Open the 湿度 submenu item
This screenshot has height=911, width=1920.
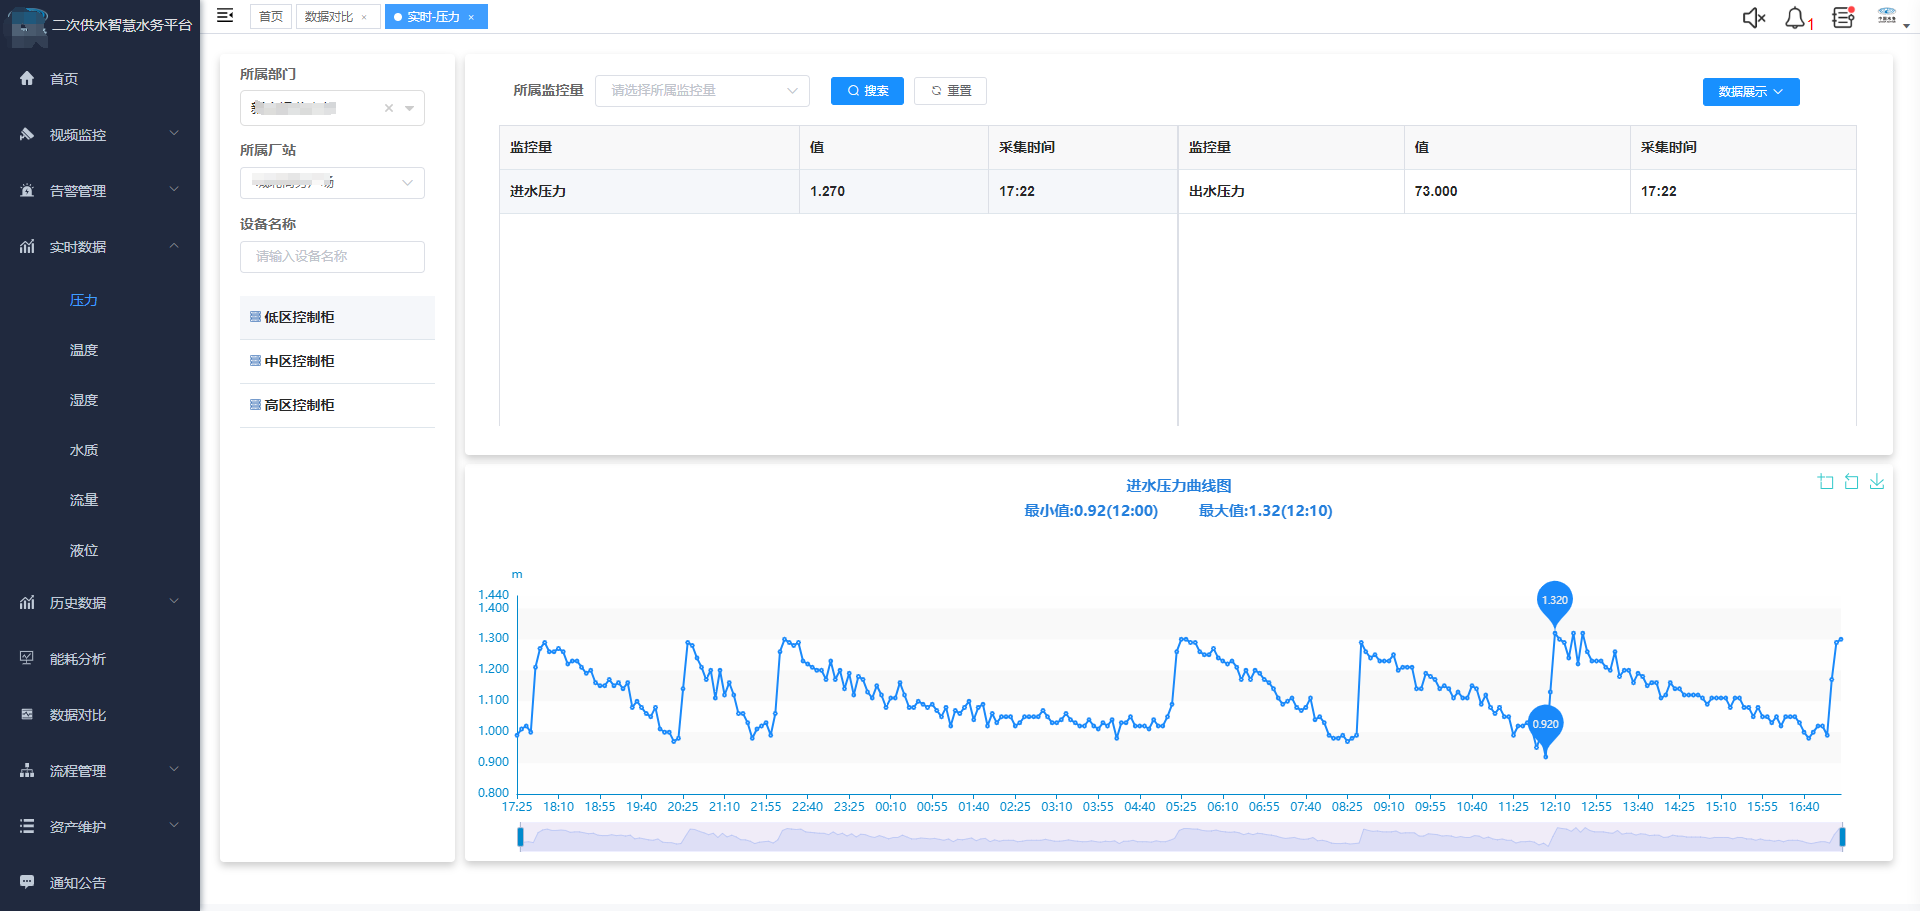[84, 400]
